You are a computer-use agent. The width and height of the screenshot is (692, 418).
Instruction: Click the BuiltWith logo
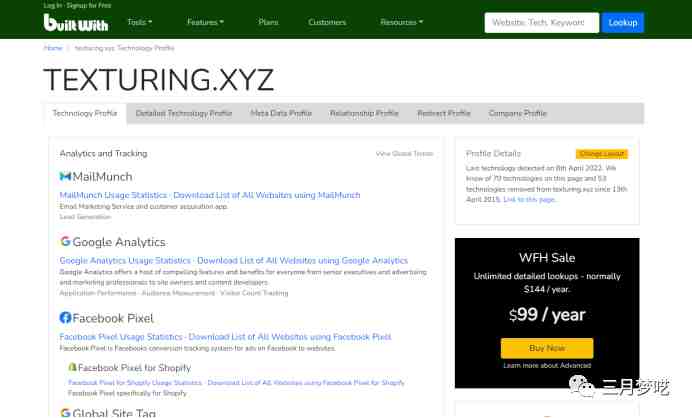point(76,23)
